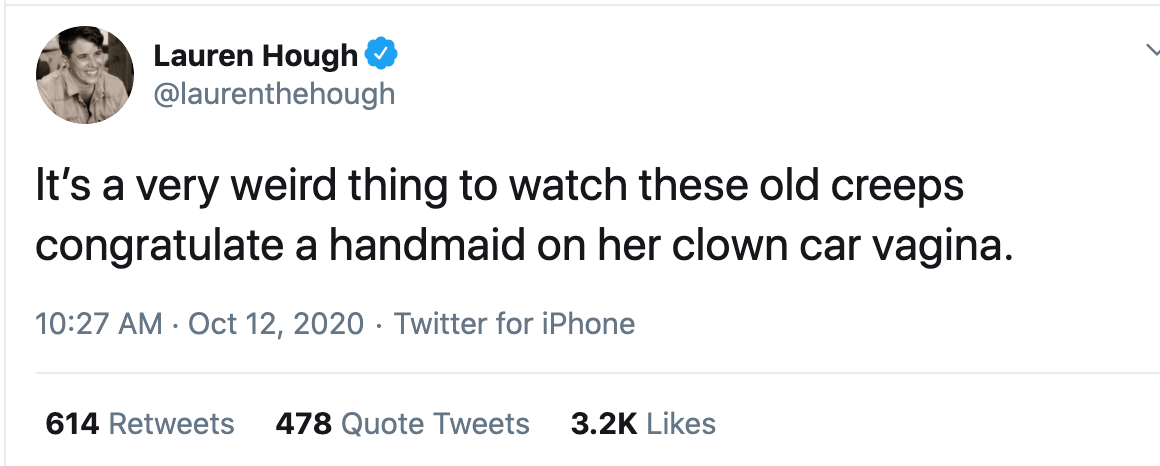Screen dimensions: 1160x466
Task: View the 614 Retweets list
Action: (140, 424)
